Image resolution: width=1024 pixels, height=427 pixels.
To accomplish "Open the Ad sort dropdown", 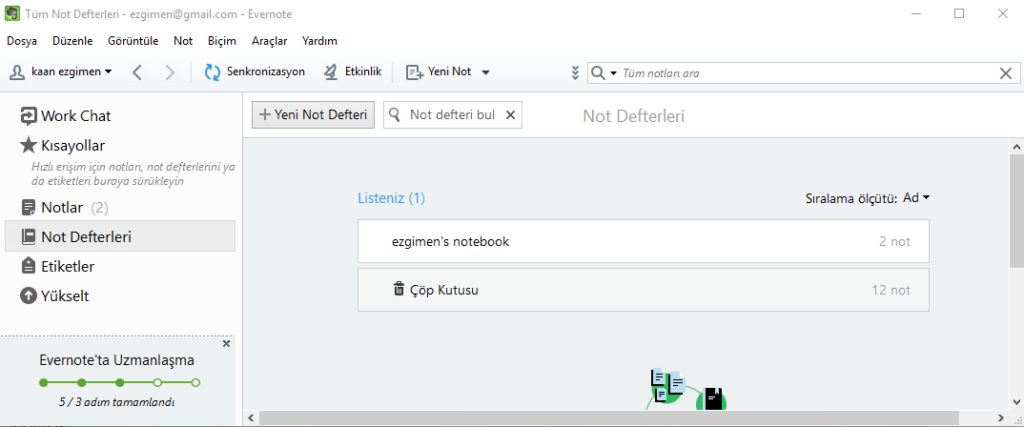I will (916, 198).
